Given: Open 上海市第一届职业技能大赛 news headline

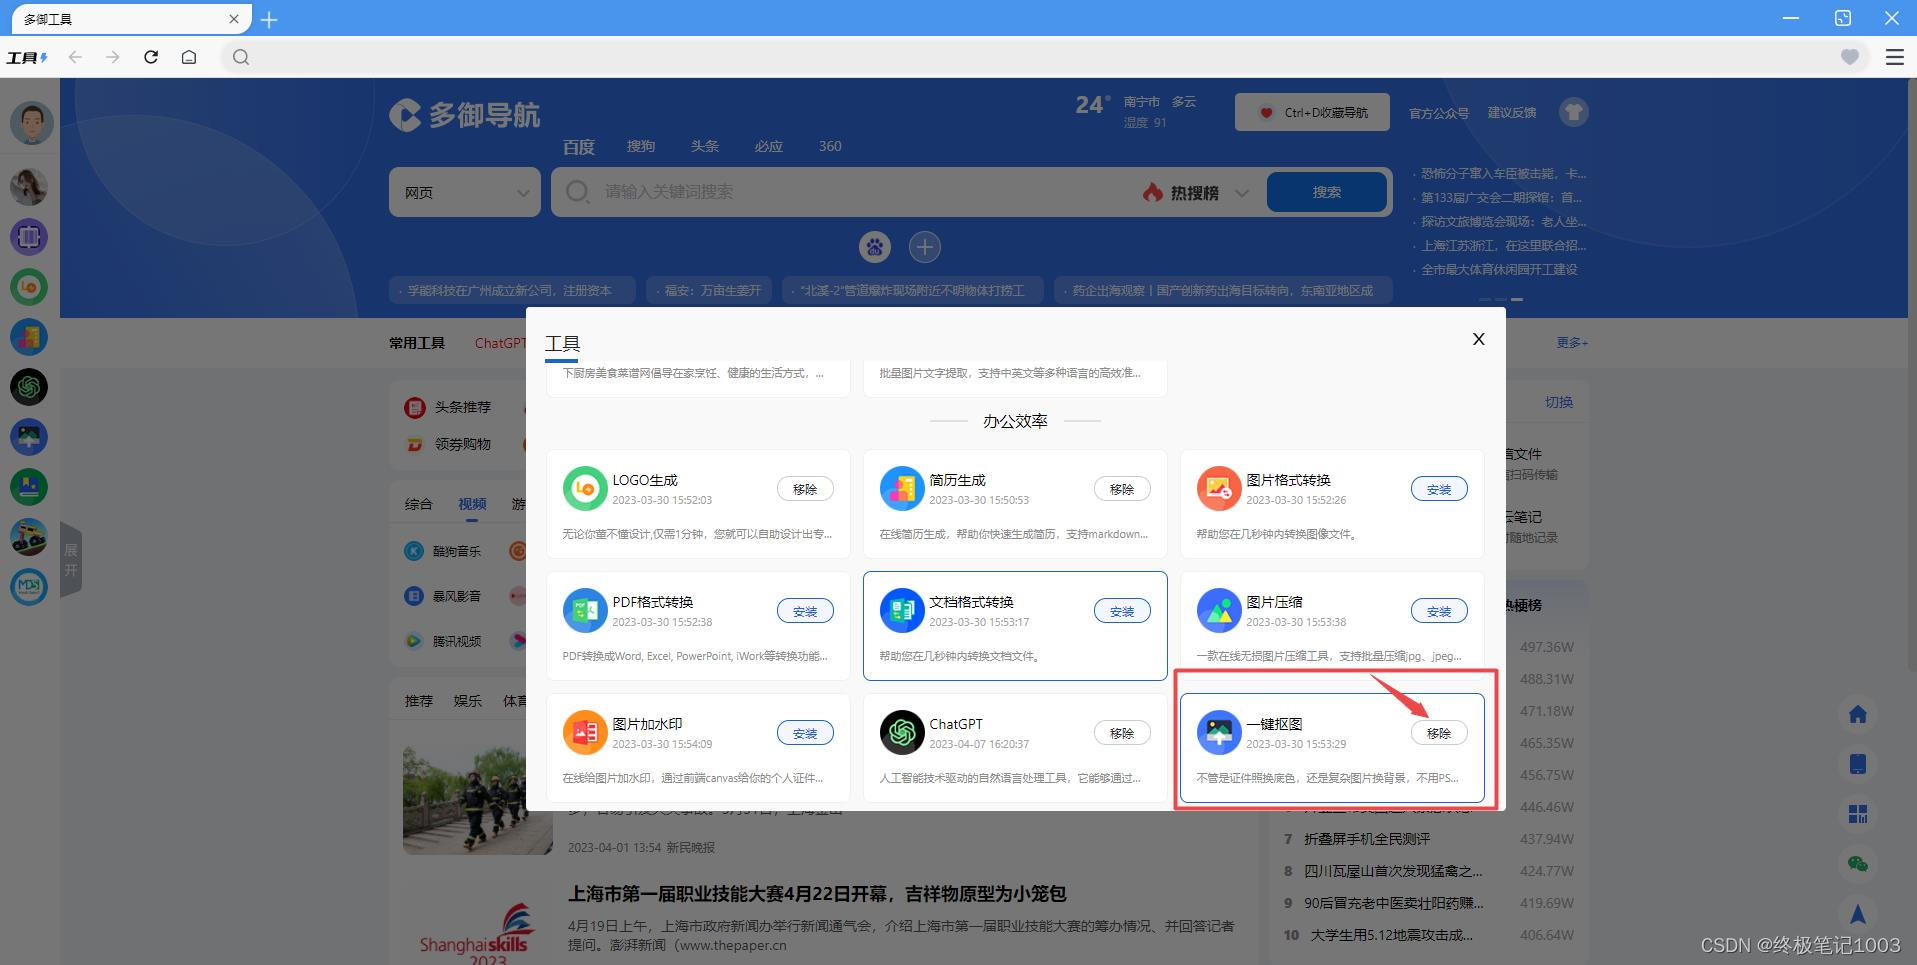Looking at the screenshot, I should point(817,893).
